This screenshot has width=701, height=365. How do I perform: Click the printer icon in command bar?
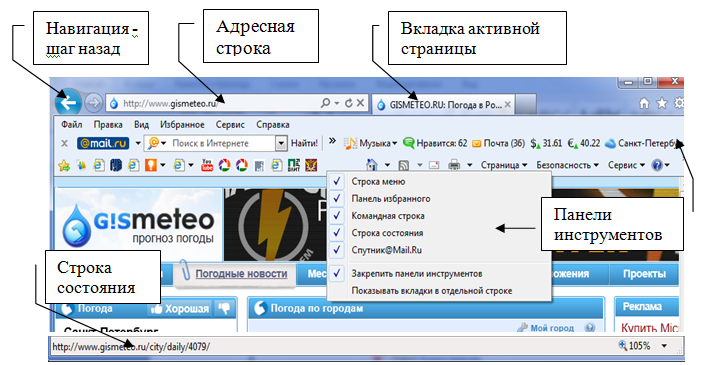pyautogui.click(x=454, y=165)
